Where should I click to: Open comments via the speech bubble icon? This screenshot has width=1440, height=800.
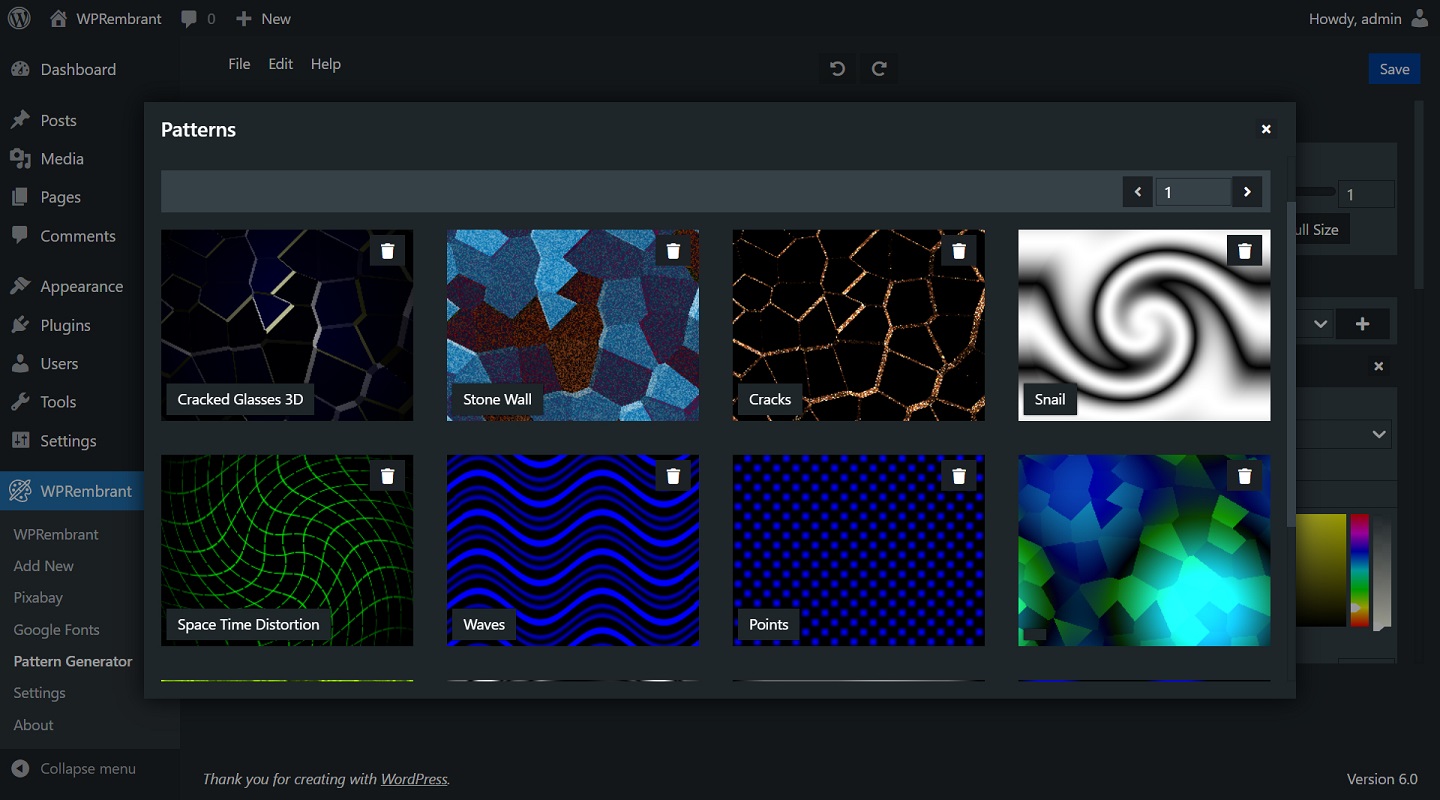click(189, 18)
